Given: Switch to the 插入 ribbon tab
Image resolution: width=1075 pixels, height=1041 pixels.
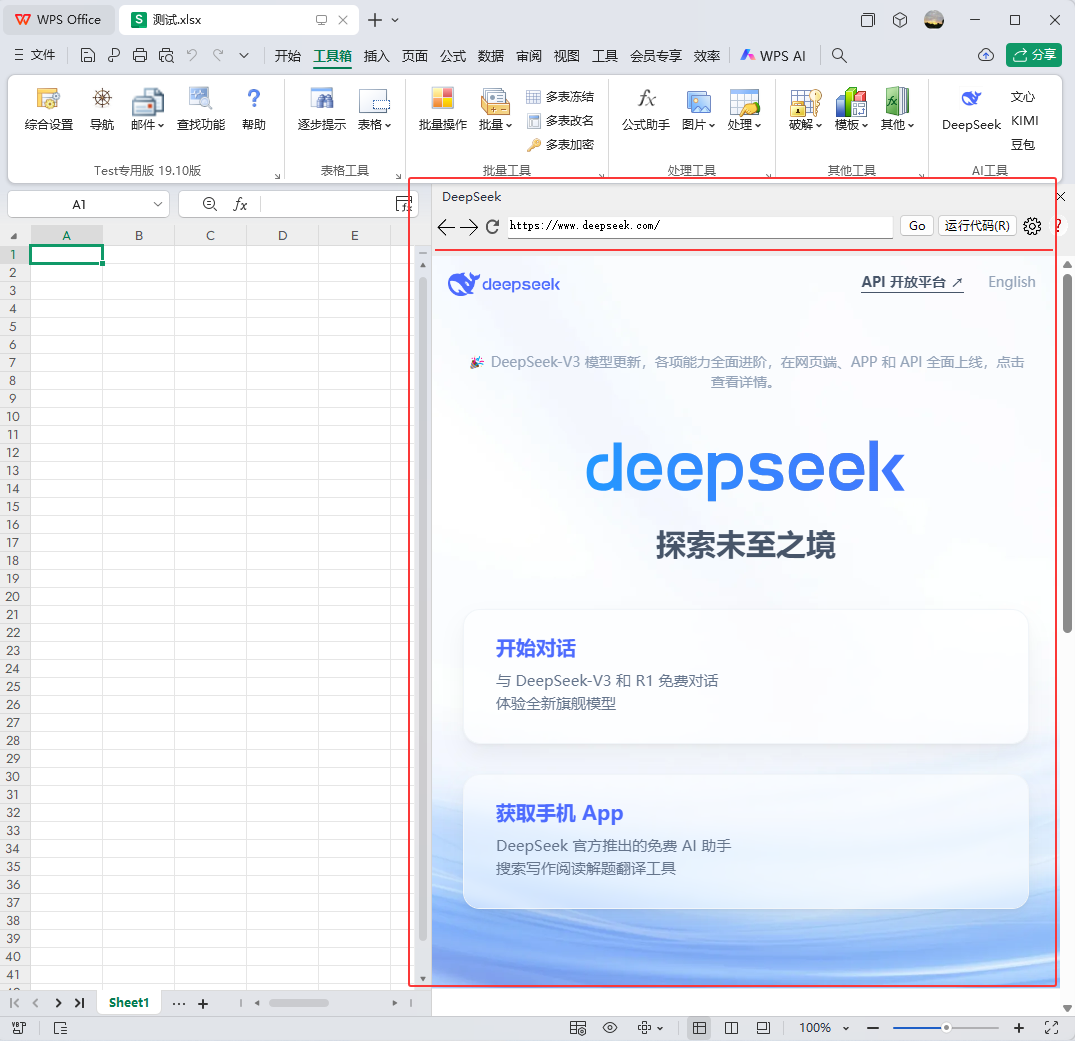Looking at the screenshot, I should (377, 56).
